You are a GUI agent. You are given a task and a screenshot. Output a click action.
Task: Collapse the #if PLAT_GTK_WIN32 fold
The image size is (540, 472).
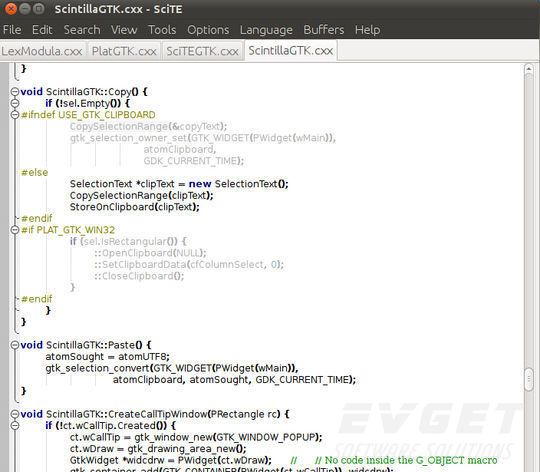14,230
